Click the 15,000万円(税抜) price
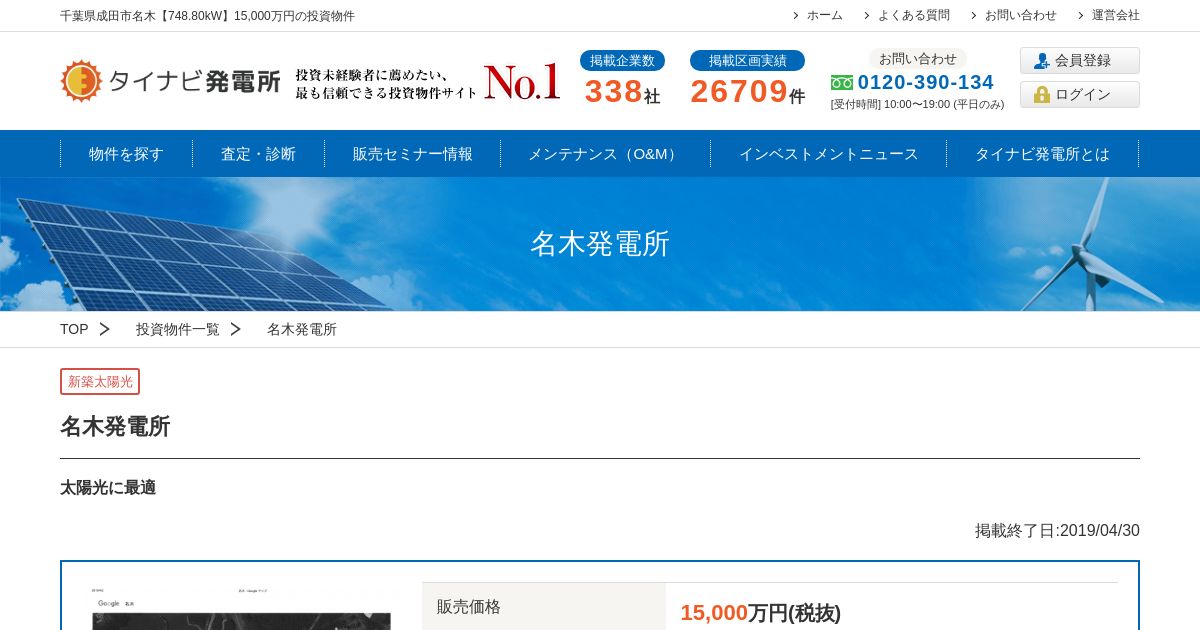This screenshot has height=630, width=1200. tap(761, 613)
